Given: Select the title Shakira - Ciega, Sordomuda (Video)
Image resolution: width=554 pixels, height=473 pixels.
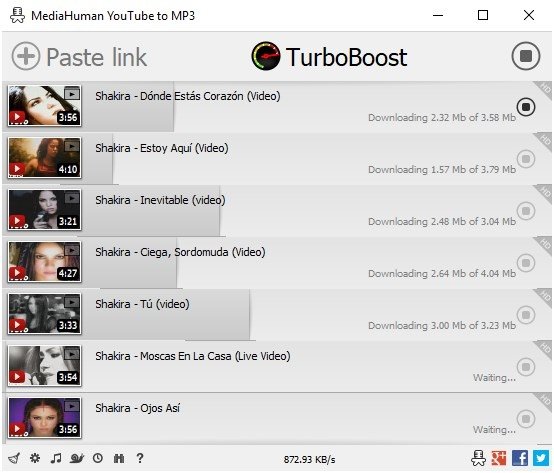Looking at the screenshot, I should click(180, 252).
